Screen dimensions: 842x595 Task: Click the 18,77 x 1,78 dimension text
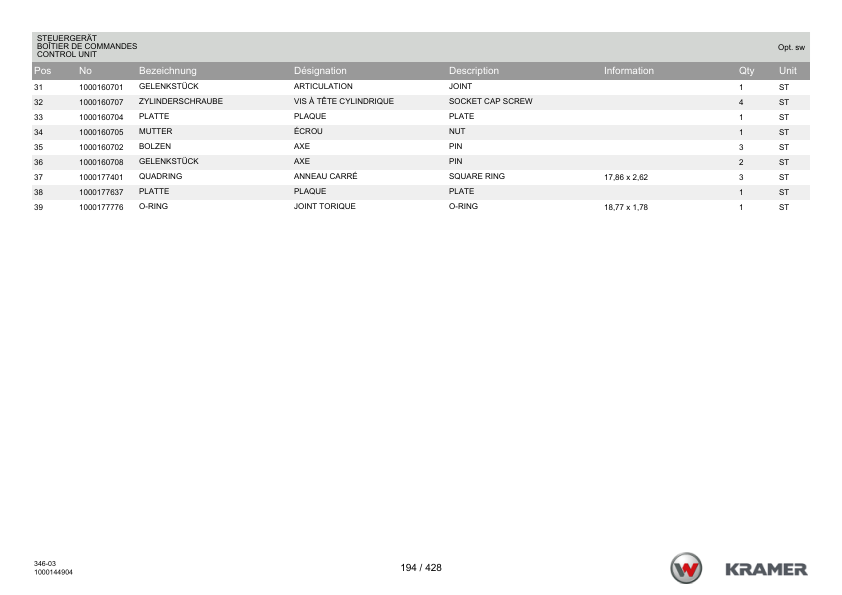tap(626, 207)
